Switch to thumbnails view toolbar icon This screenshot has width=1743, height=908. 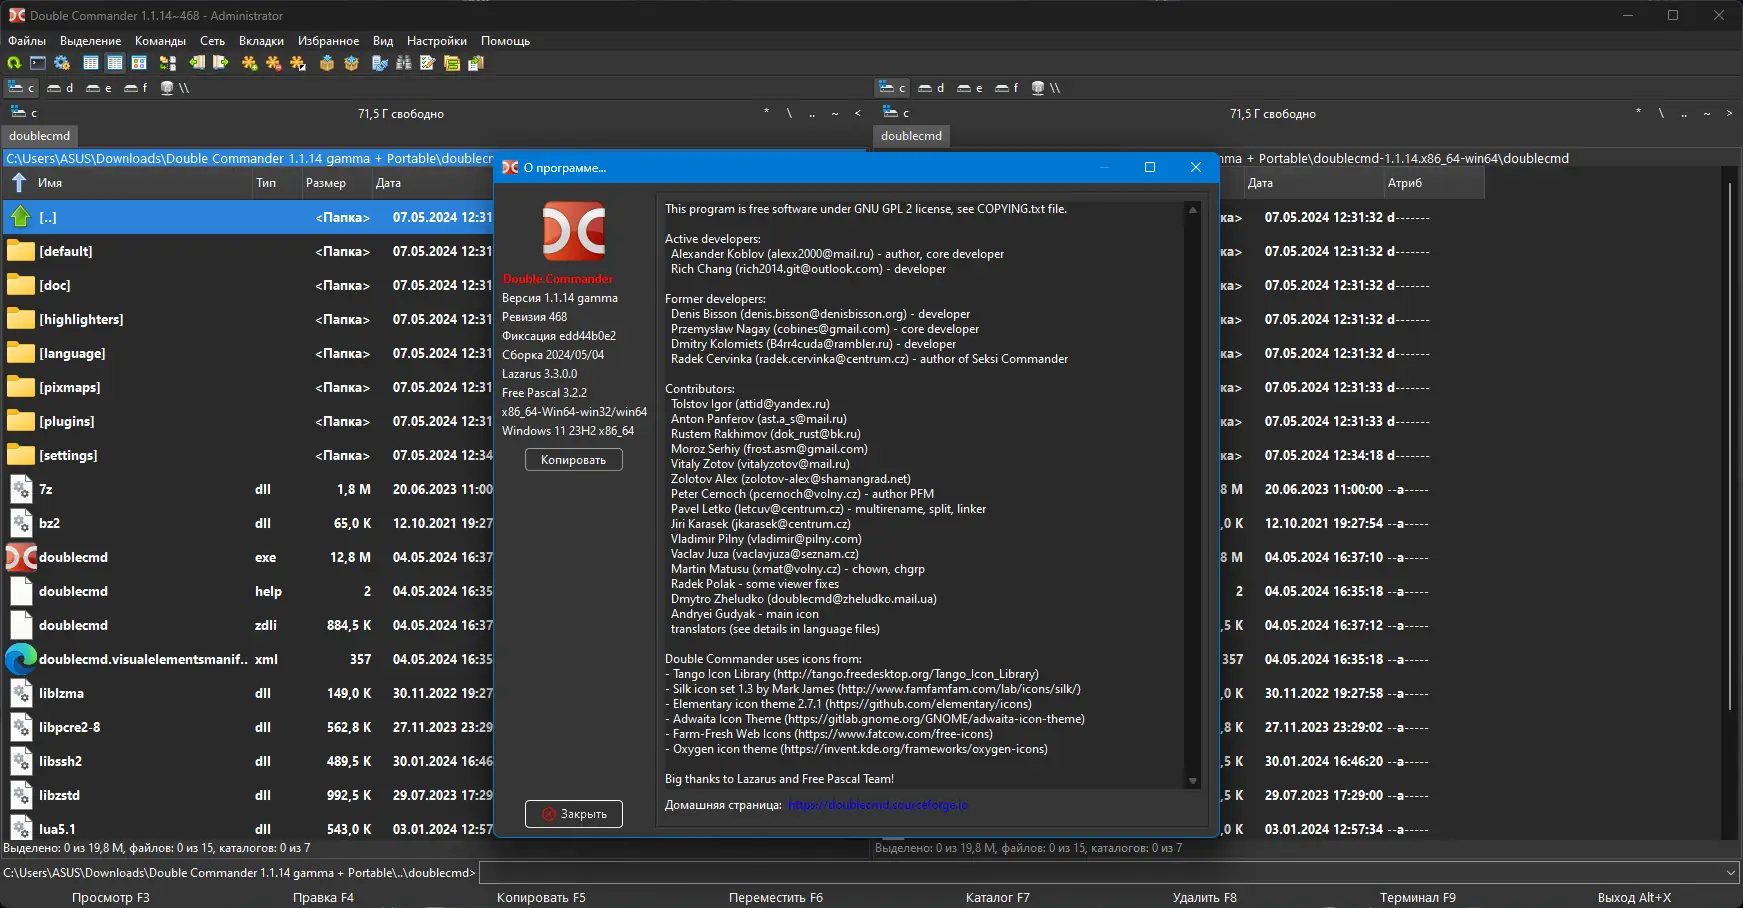[x=139, y=63]
